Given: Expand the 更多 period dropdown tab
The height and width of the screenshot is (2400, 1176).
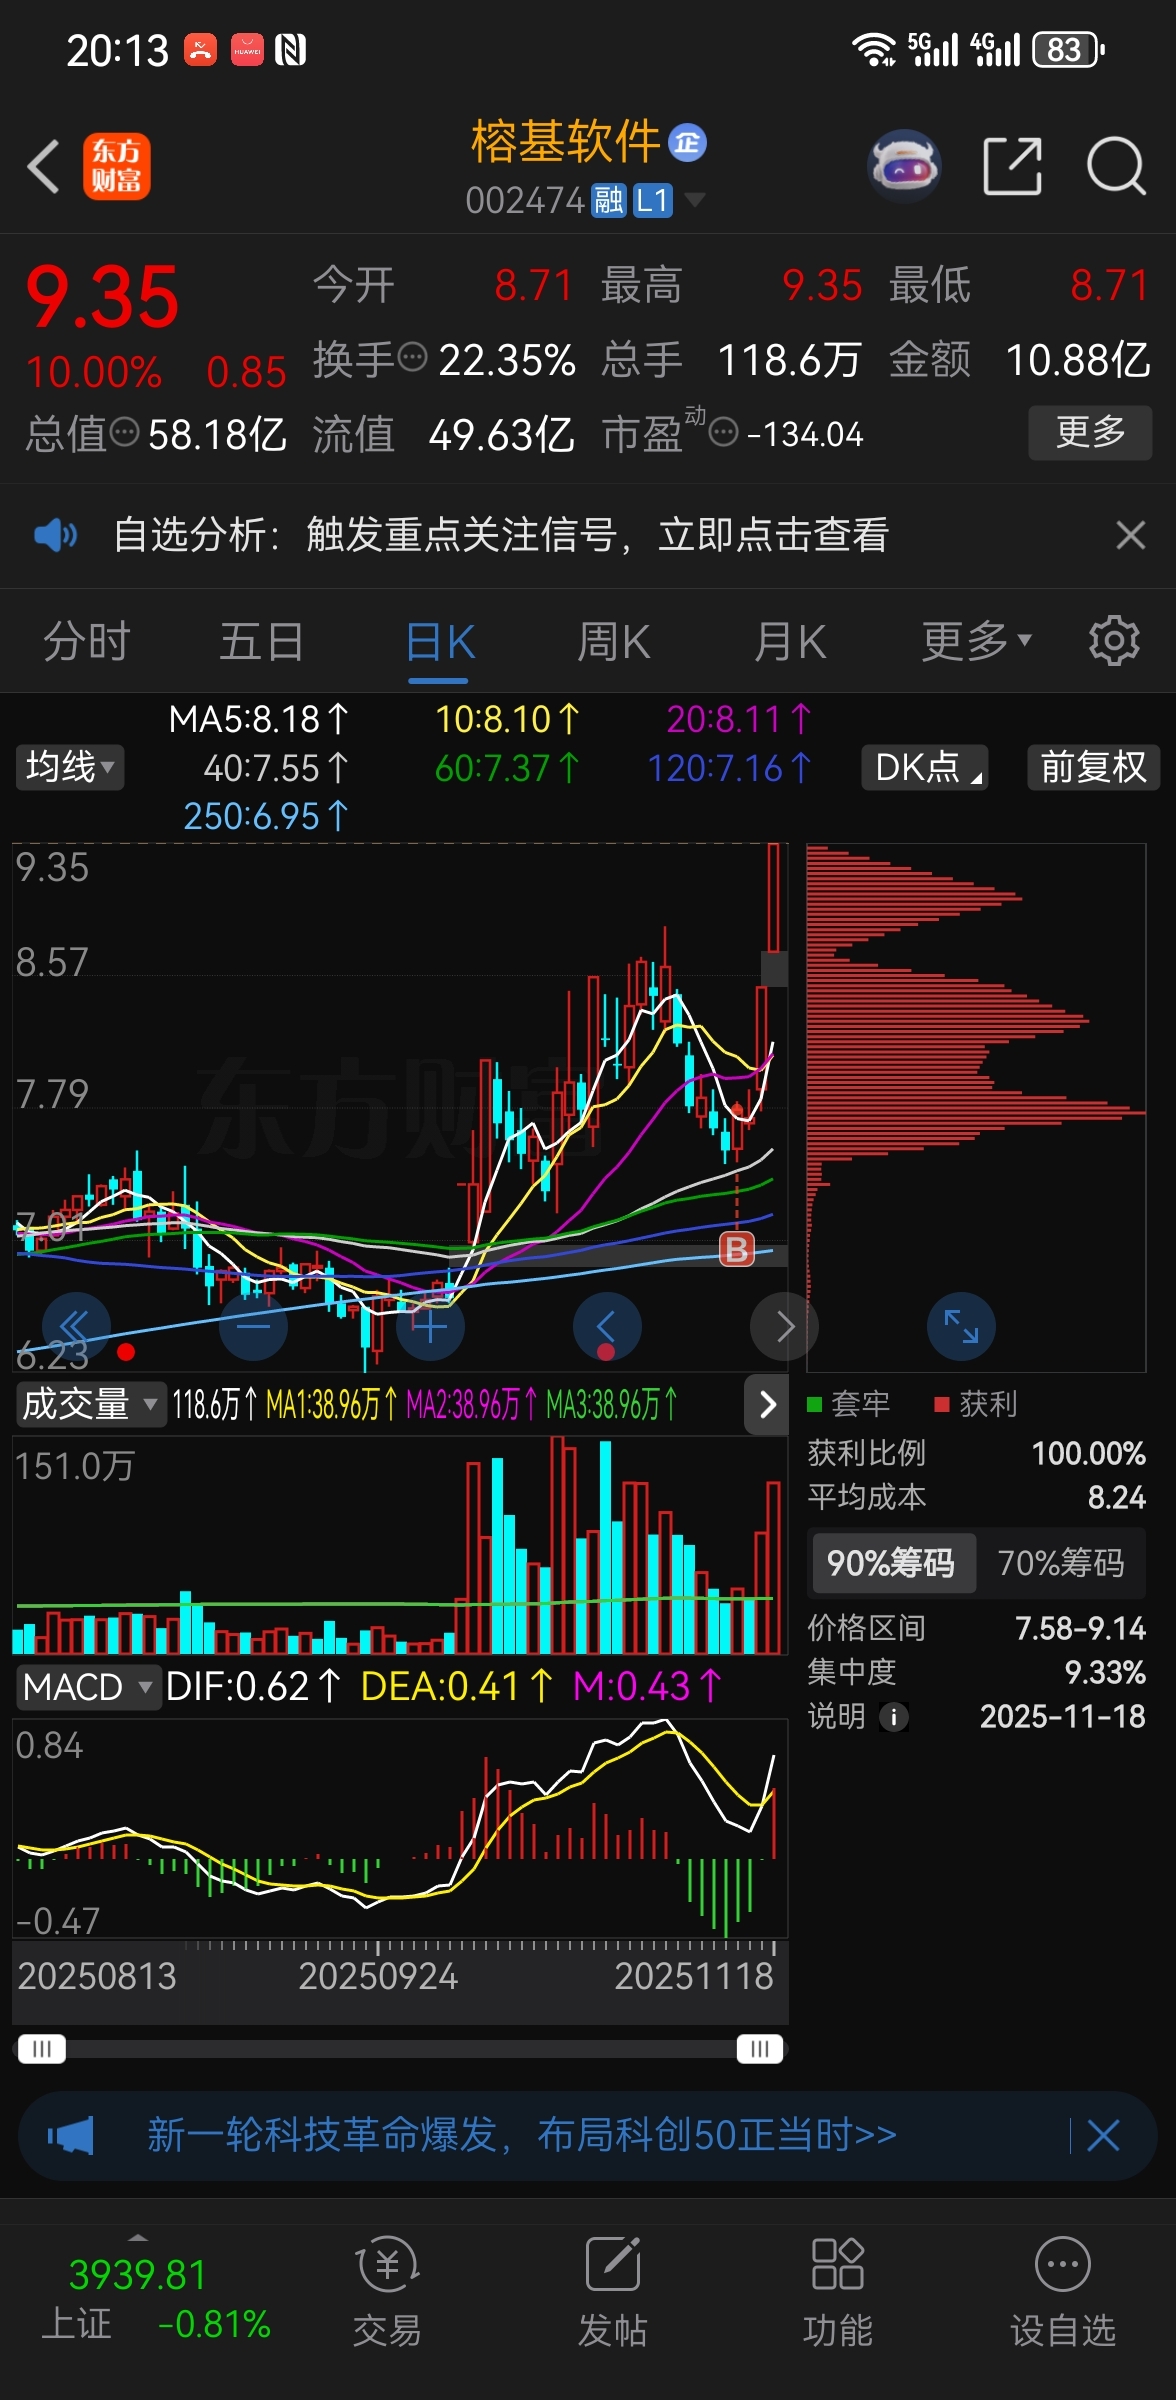Looking at the screenshot, I should pos(976,641).
